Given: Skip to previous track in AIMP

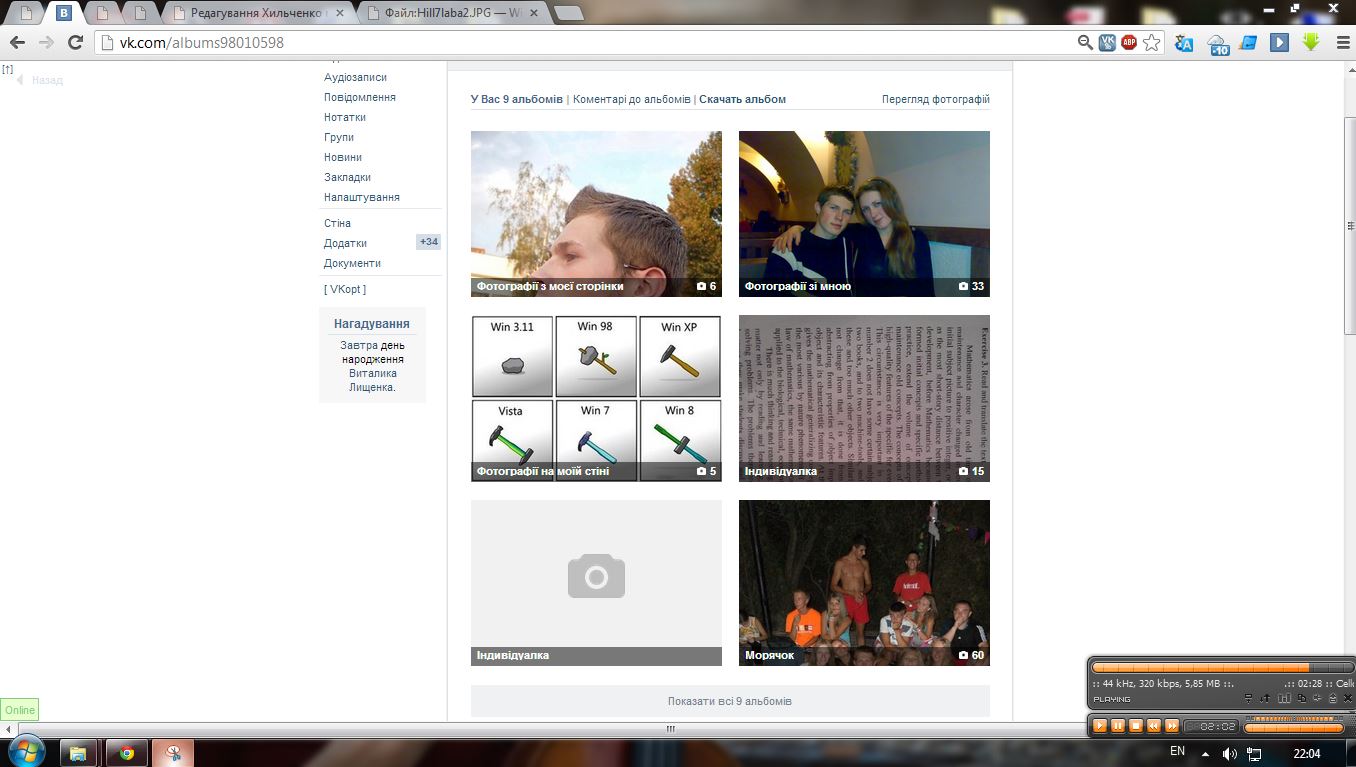Looking at the screenshot, I should pos(1154,726).
